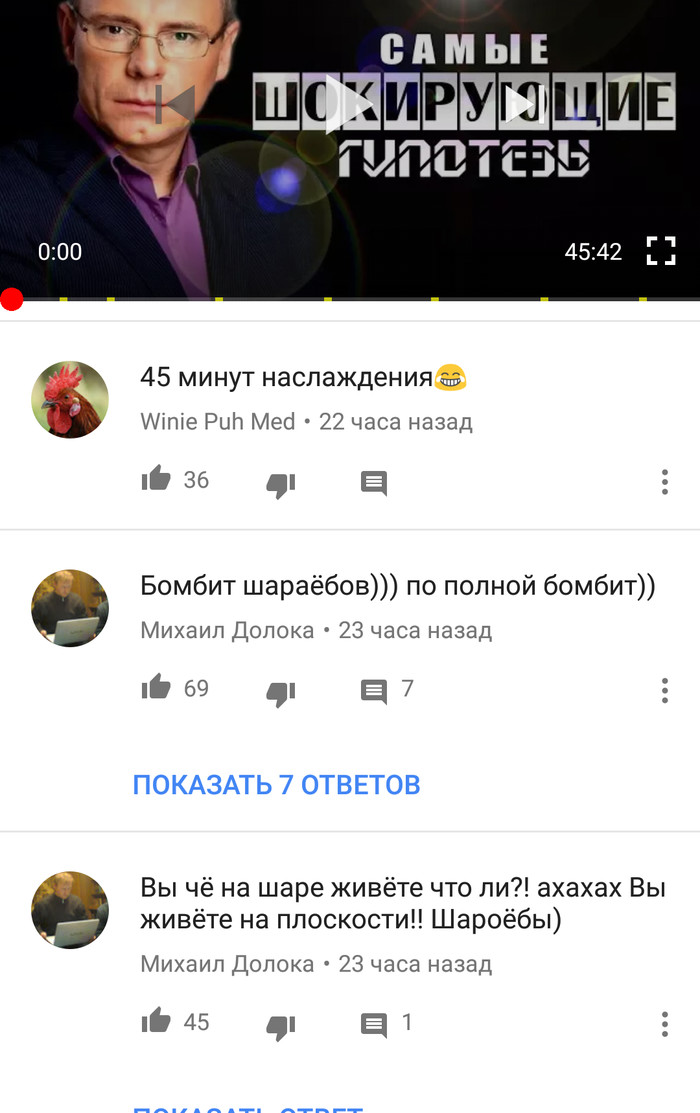Open replies icon with 7 replies
The image size is (700, 1113).
tap(373, 691)
